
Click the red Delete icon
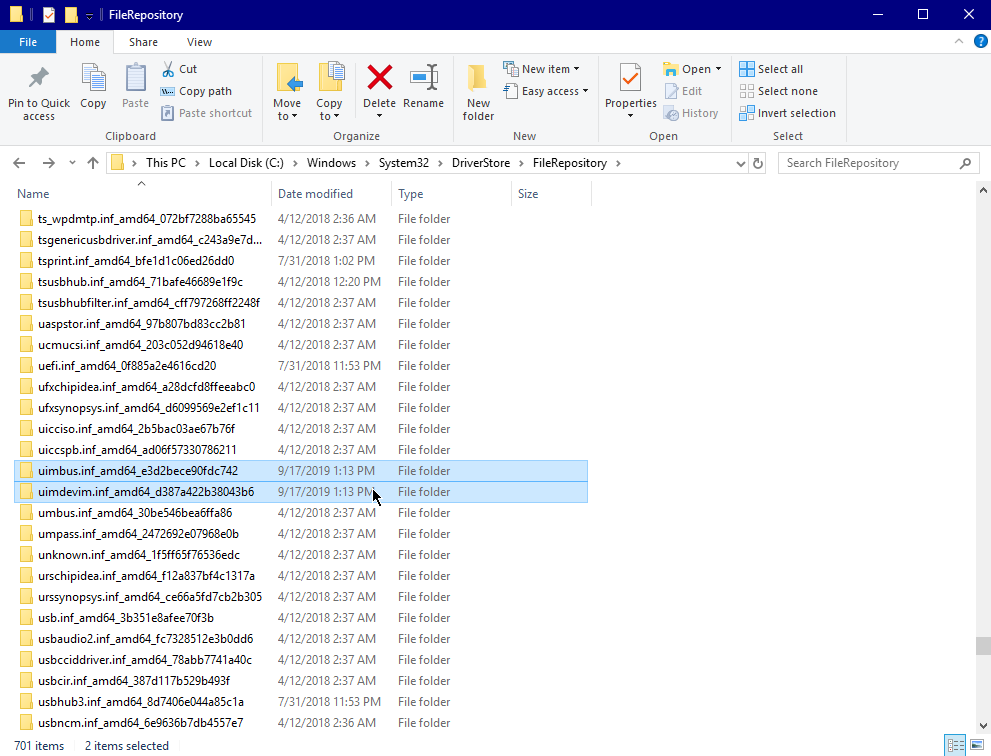(380, 78)
